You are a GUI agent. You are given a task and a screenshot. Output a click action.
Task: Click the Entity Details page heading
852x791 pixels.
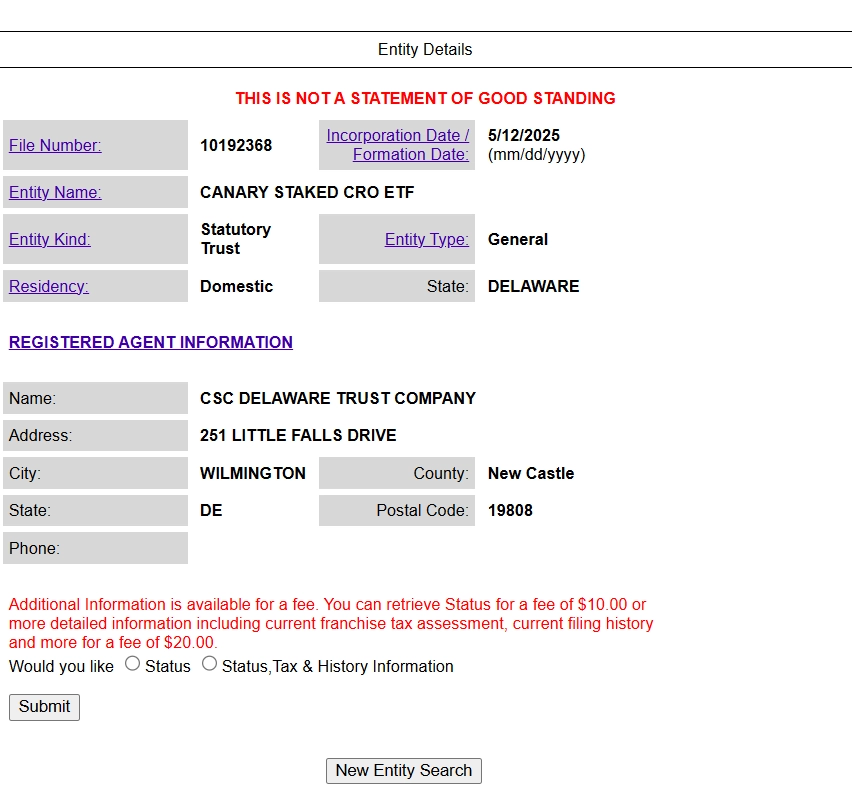[x=425, y=49]
